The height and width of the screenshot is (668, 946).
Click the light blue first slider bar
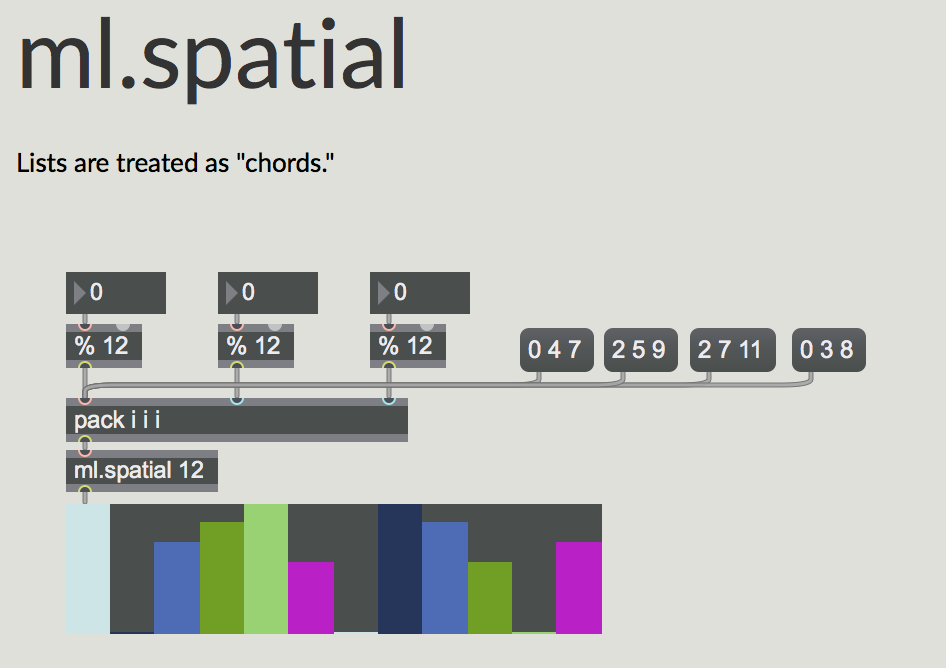pyautogui.click(x=87, y=570)
